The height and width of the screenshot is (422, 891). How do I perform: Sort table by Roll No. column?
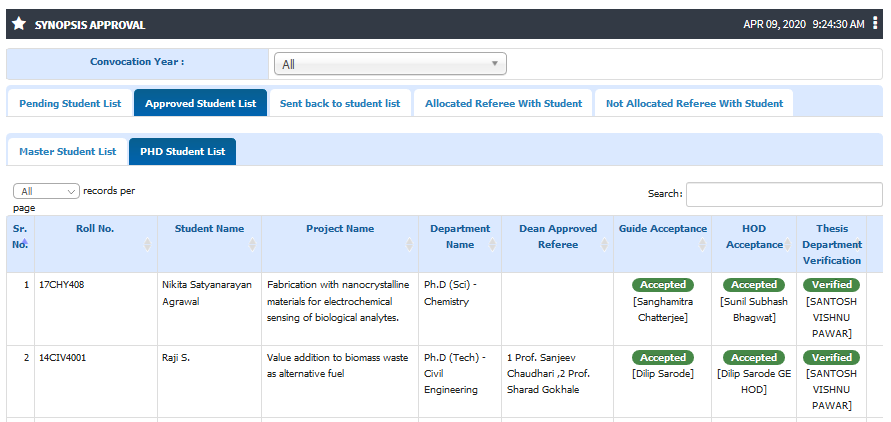pyautogui.click(x=147, y=245)
